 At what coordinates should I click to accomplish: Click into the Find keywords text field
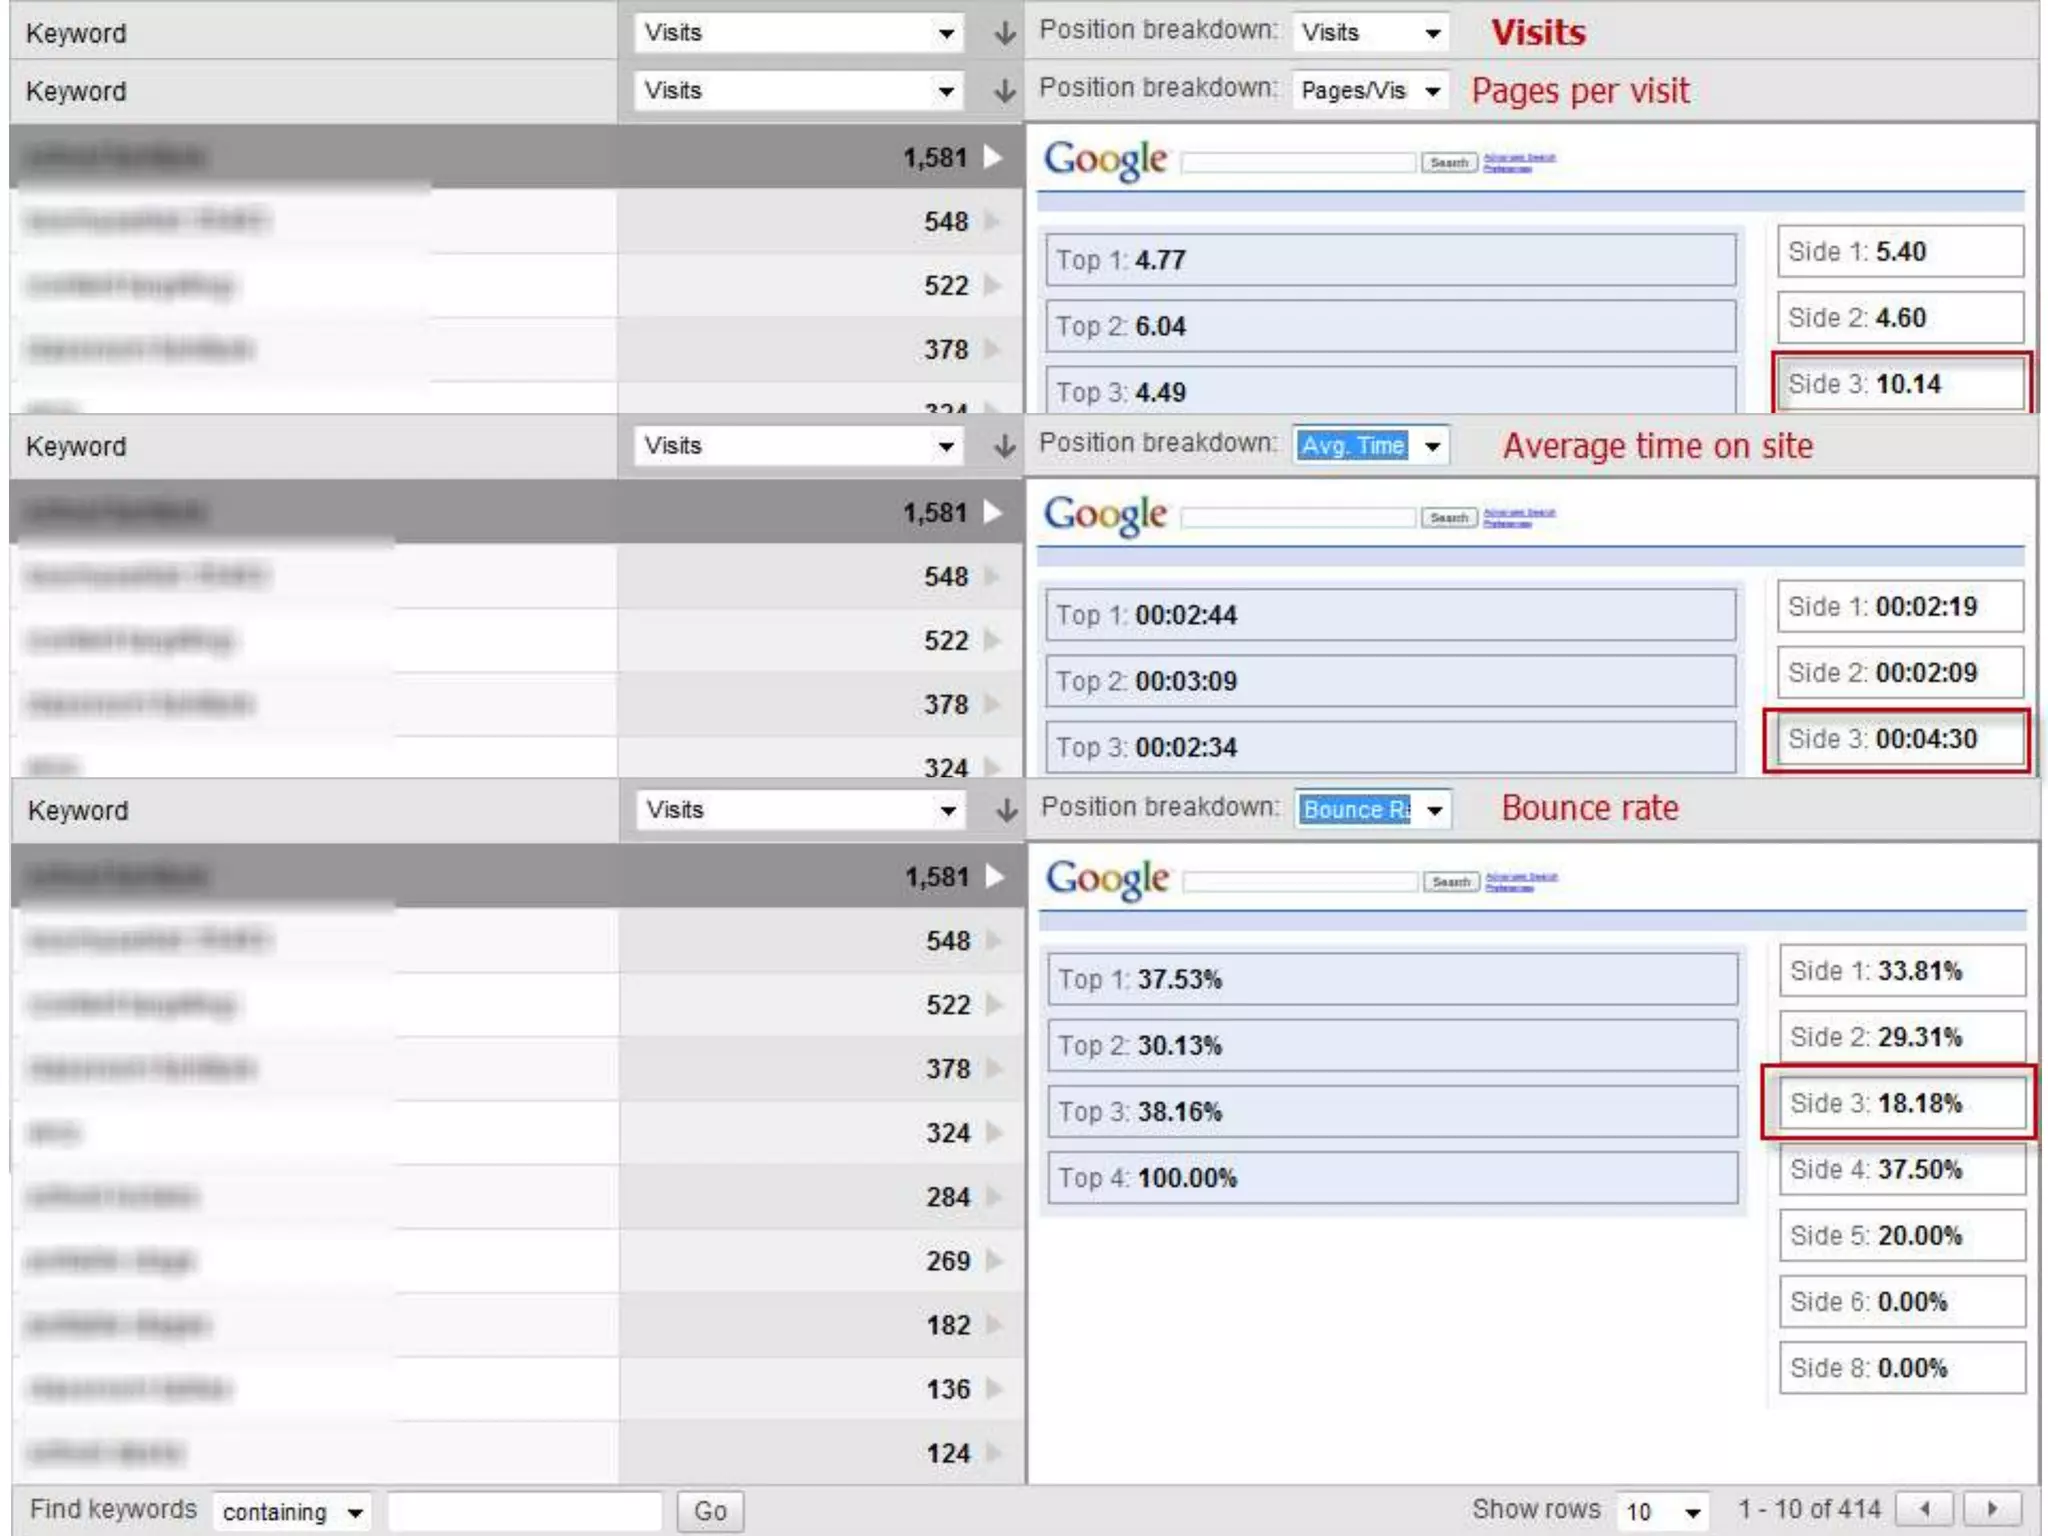(524, 1511)
